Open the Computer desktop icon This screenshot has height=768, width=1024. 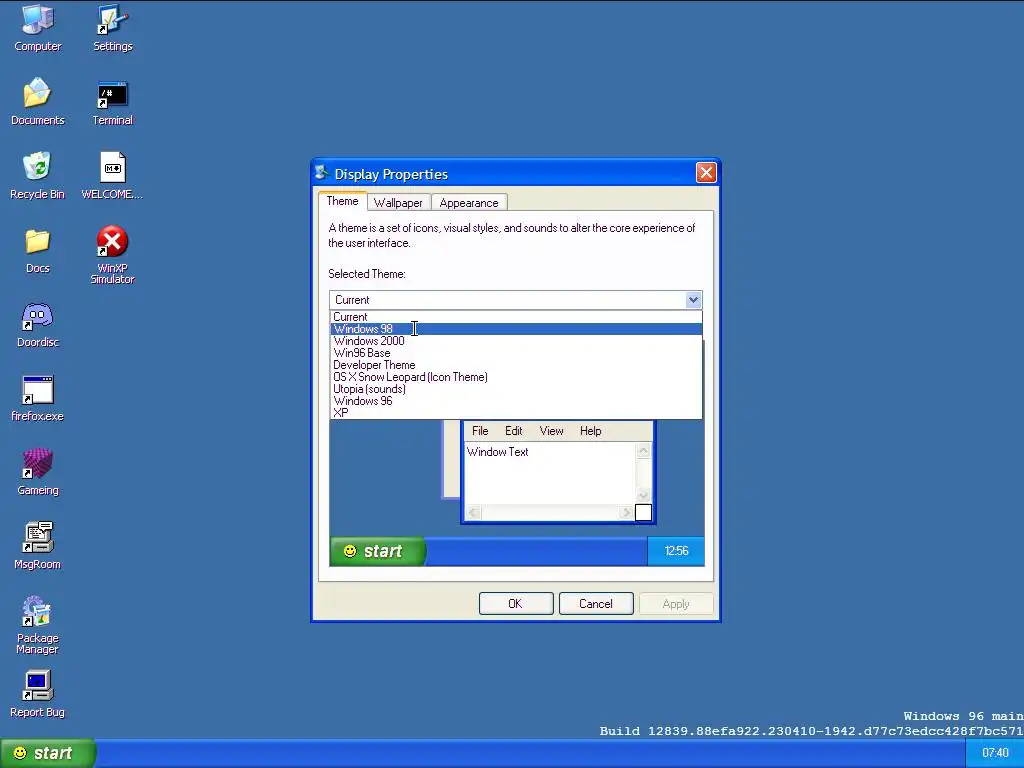click(38, 27)
